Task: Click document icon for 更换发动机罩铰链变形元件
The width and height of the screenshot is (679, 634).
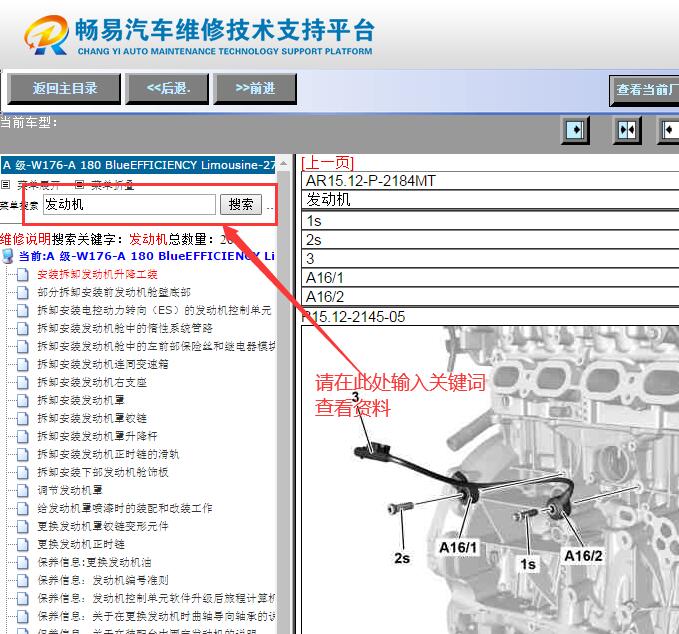Action: pos(23,527)
